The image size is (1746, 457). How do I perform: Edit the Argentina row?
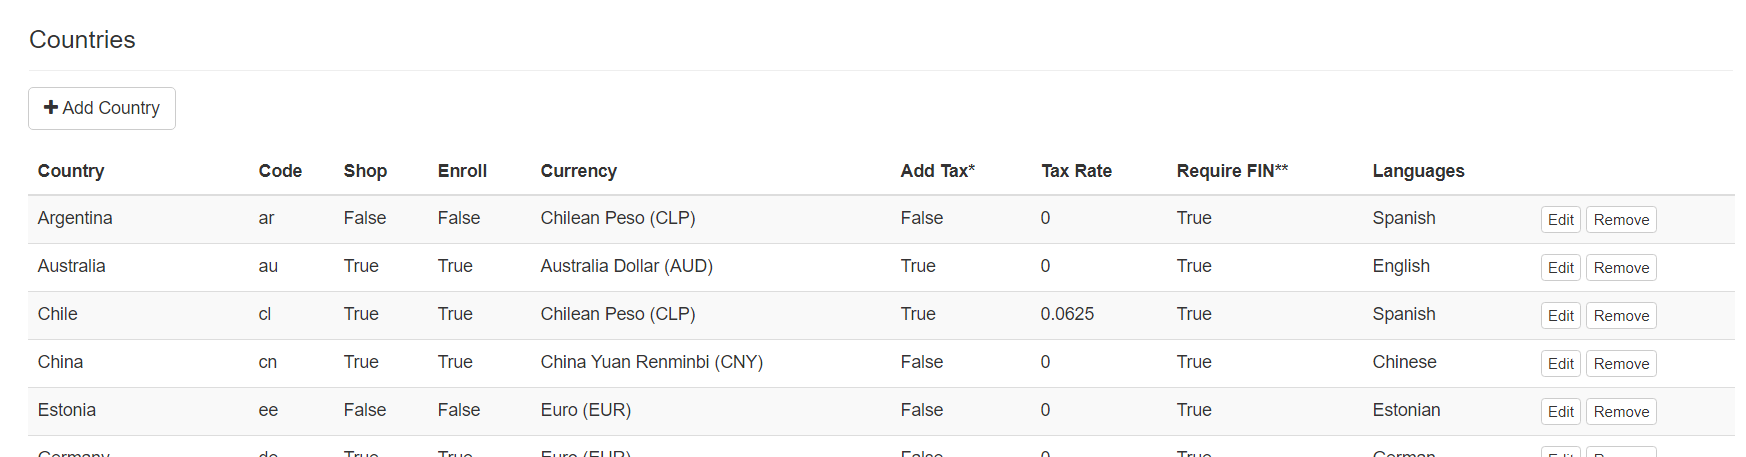click(1560, 220)
